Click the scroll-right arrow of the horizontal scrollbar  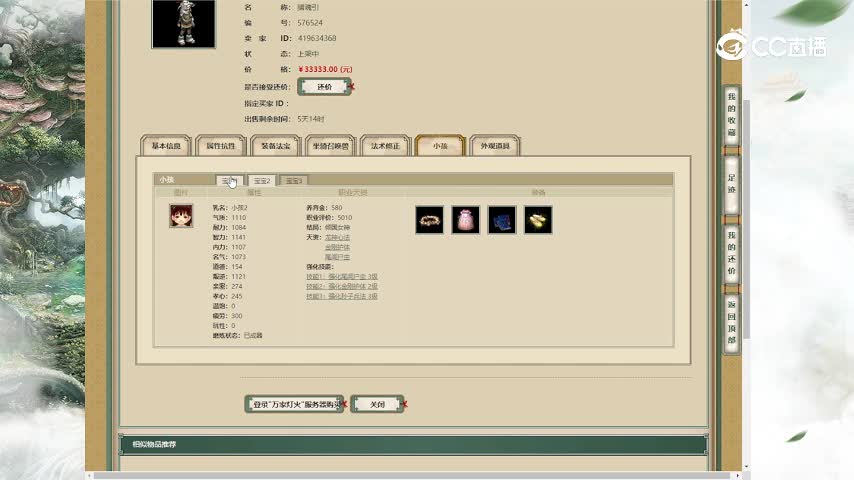[738, 476]
